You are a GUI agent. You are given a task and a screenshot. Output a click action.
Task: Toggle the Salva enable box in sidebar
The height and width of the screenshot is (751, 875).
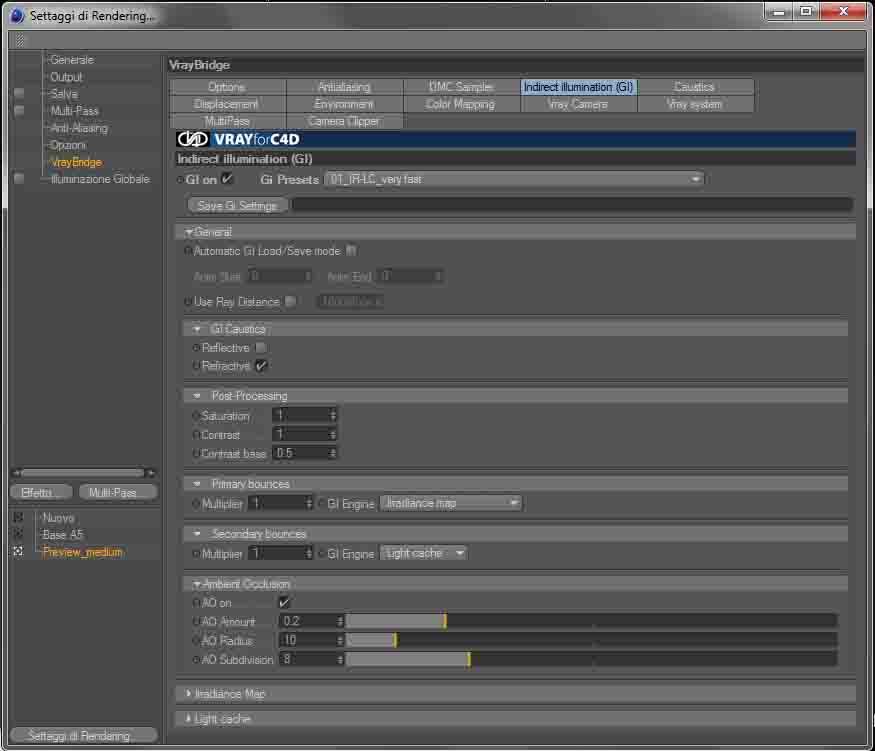coord(19,93)
